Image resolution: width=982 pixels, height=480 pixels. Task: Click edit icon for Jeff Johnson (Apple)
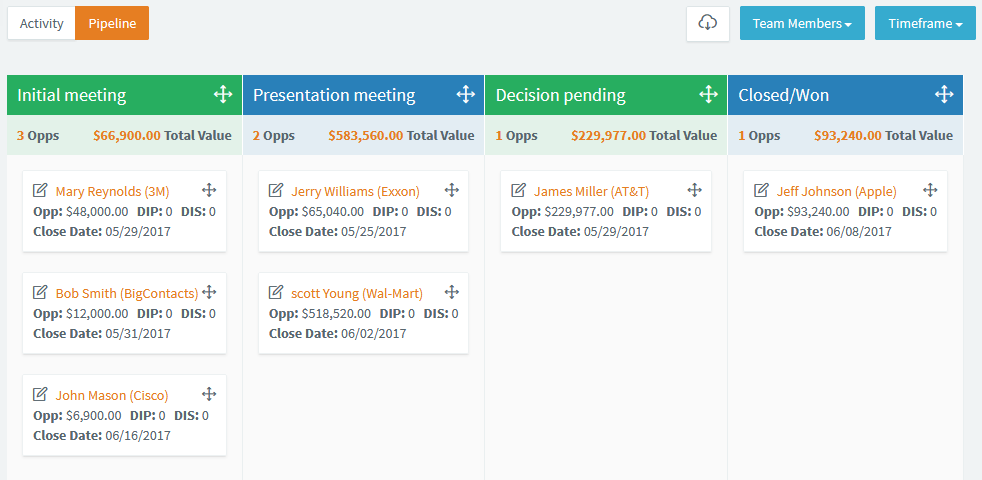tap(761, 190)
